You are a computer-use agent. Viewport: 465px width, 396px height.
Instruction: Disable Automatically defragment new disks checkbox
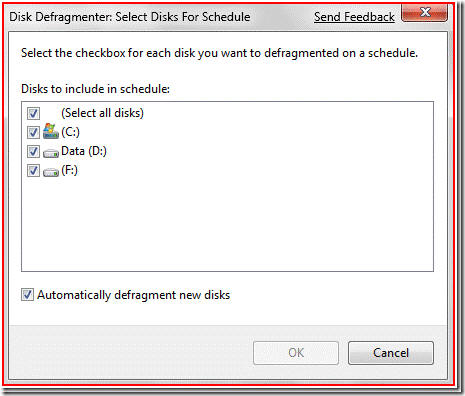(x=27, y=295)
